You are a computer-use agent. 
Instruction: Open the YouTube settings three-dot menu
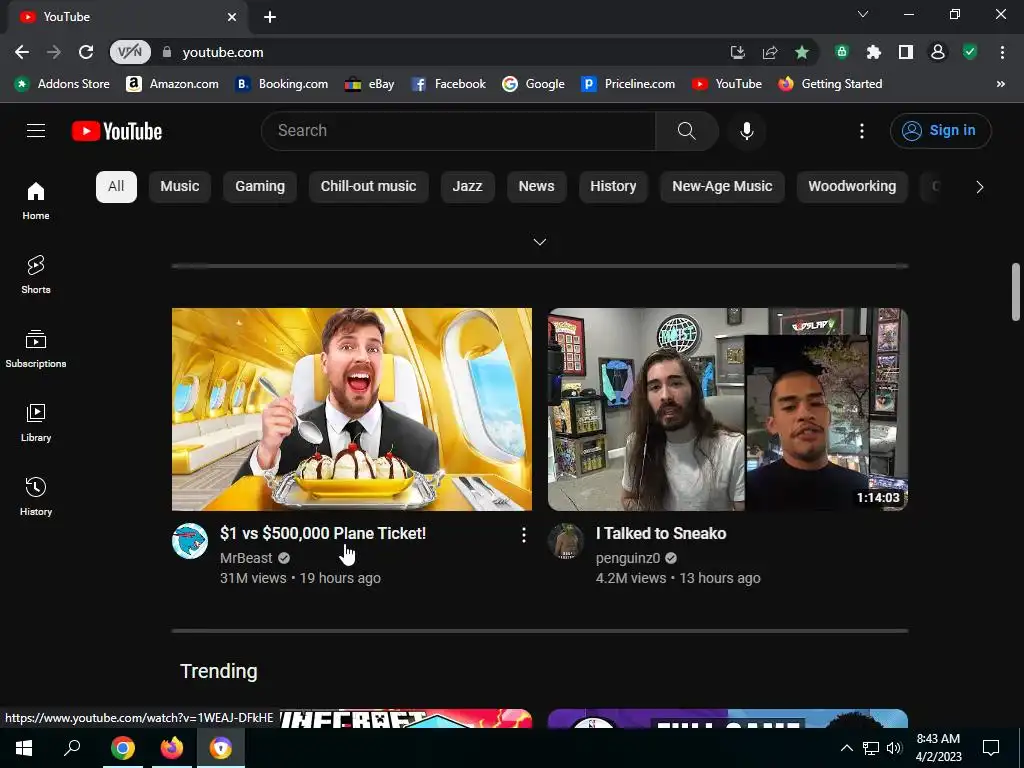[862, 131]
